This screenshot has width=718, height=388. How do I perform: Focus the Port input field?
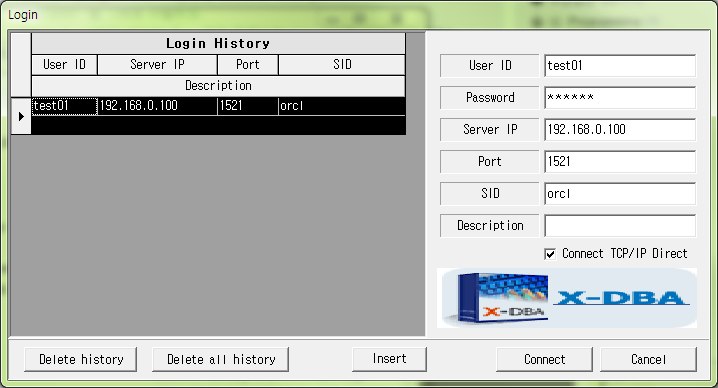pyautogui.click(x=620, y=162)
